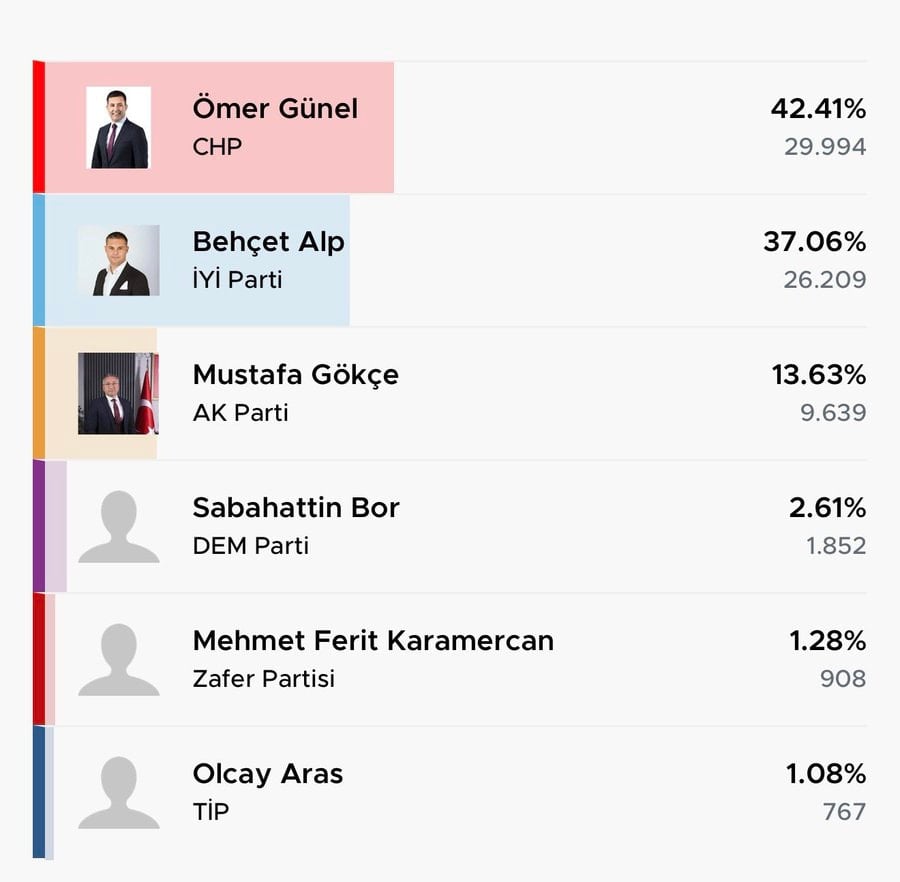Open Sabahattin Bor name link
Screen dimensions: 900x882
(x=295, y=507)
